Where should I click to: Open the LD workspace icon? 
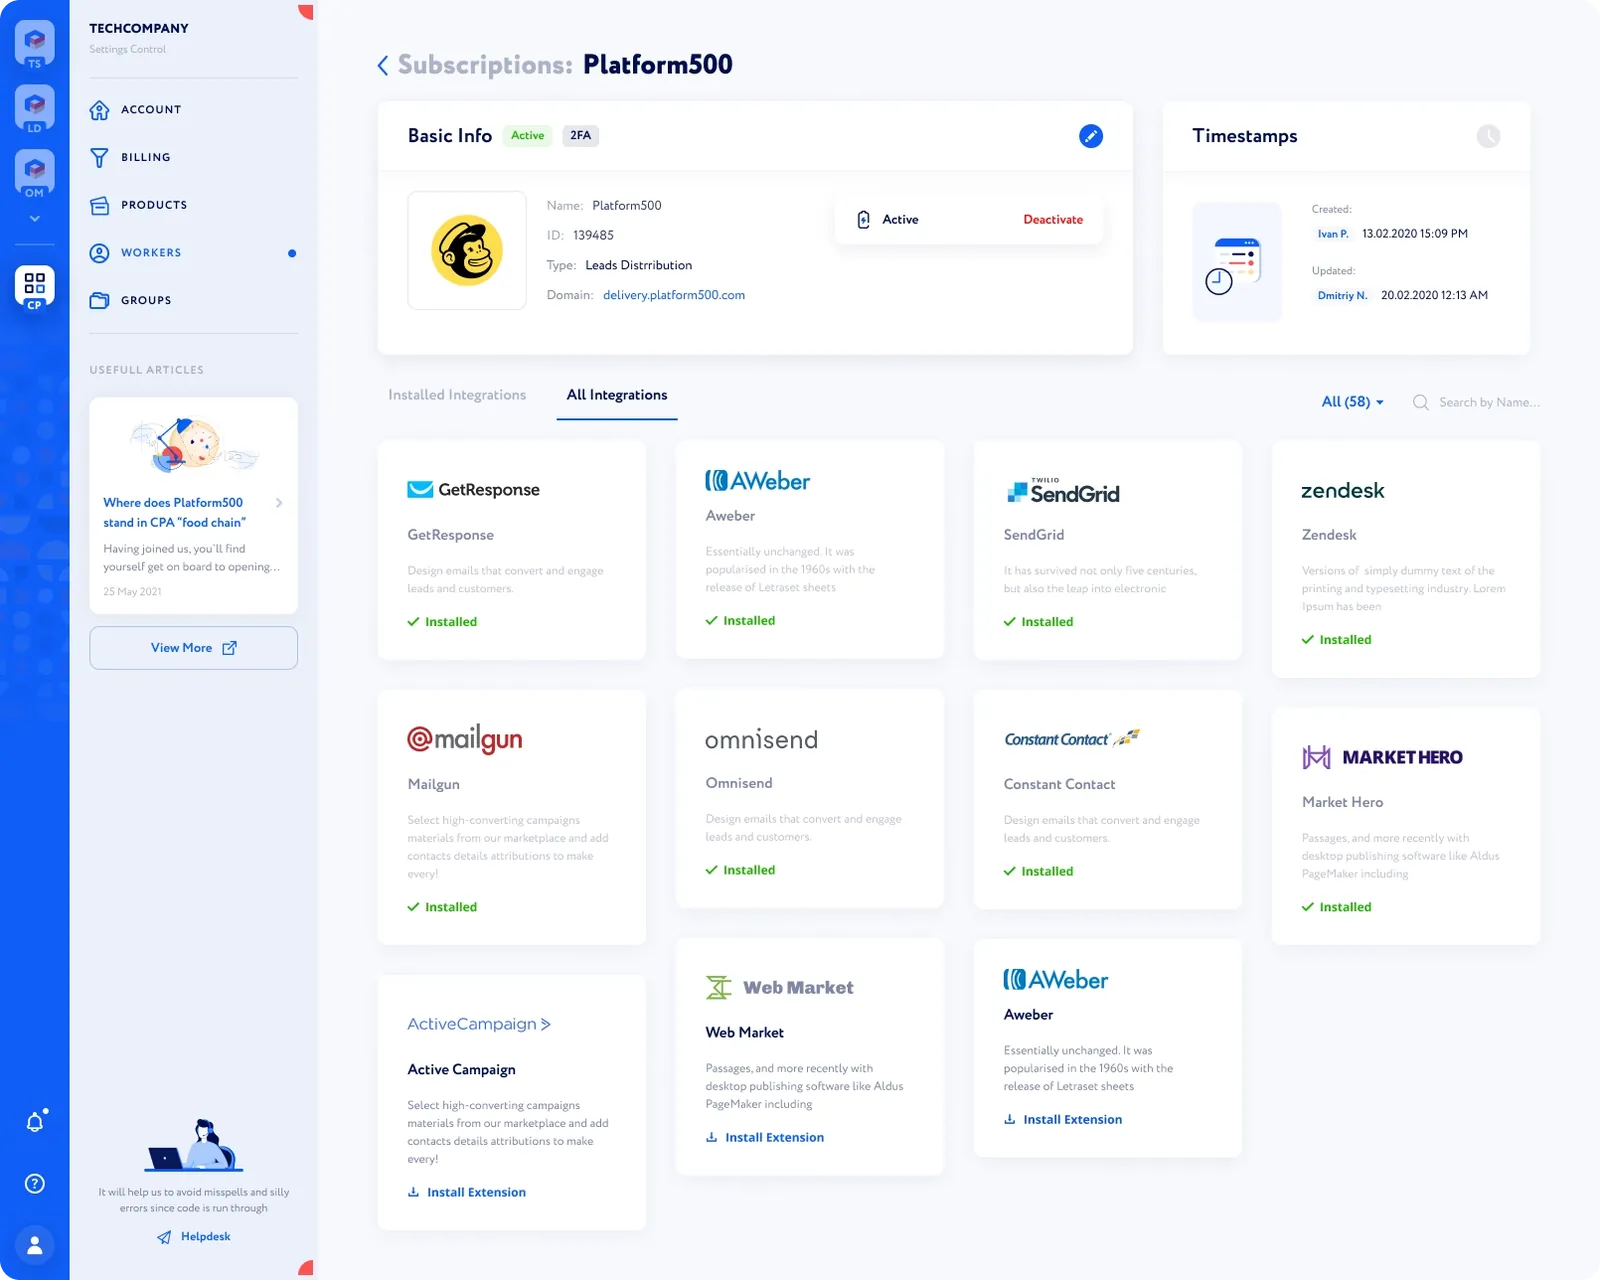tap(35, 108)
